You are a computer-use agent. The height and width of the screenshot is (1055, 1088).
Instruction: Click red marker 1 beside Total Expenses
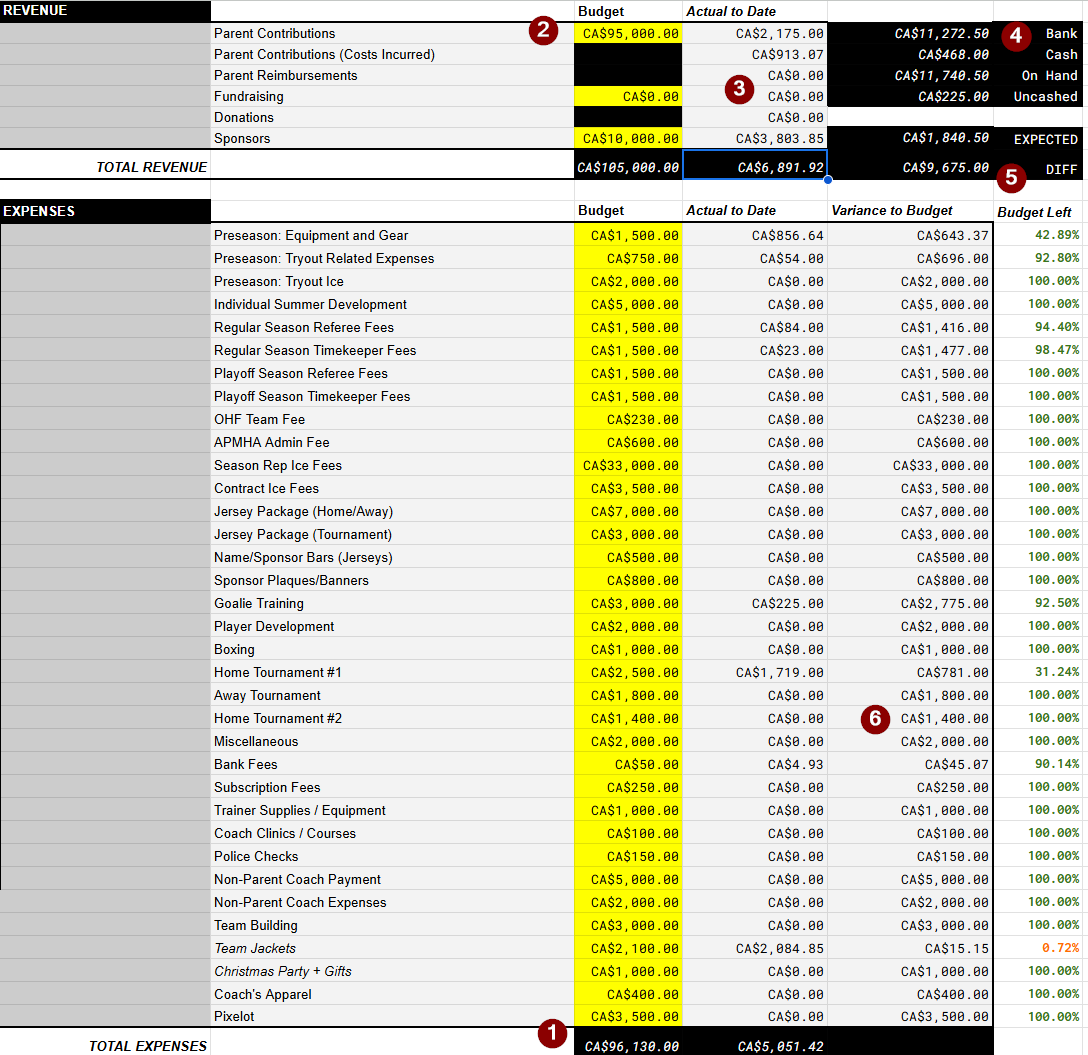pyautogui.click(x=552, y=1034)
